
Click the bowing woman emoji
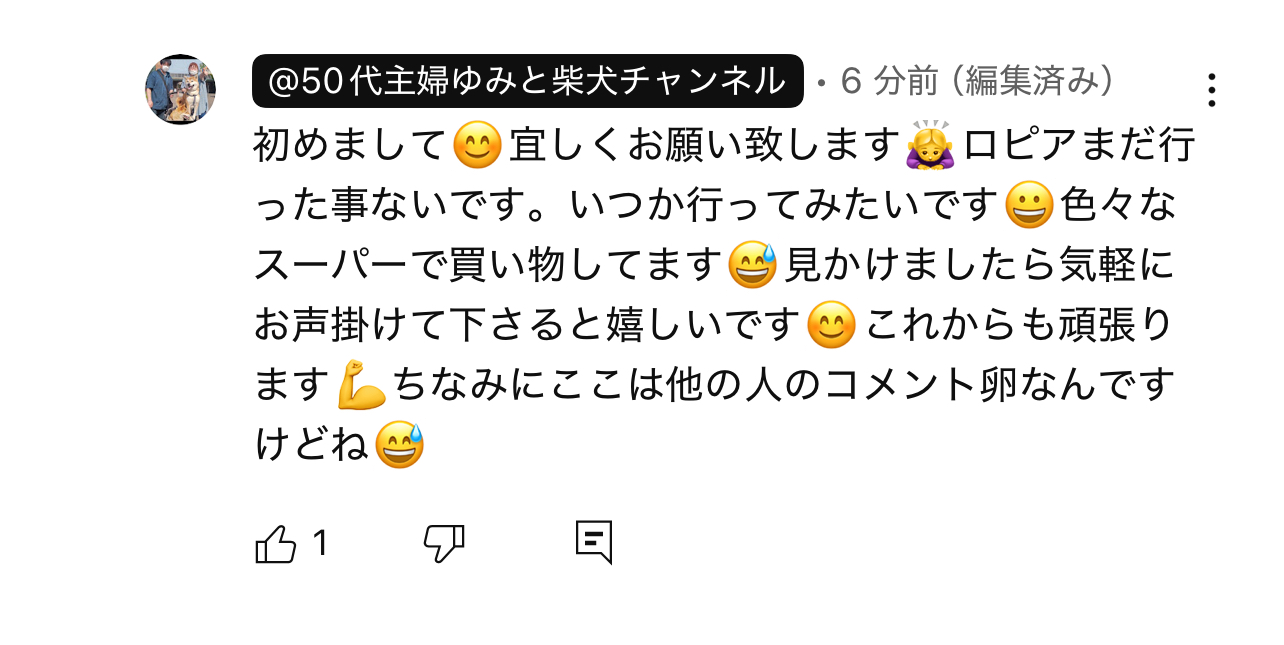pyautogui.click(x=930, y=146)
